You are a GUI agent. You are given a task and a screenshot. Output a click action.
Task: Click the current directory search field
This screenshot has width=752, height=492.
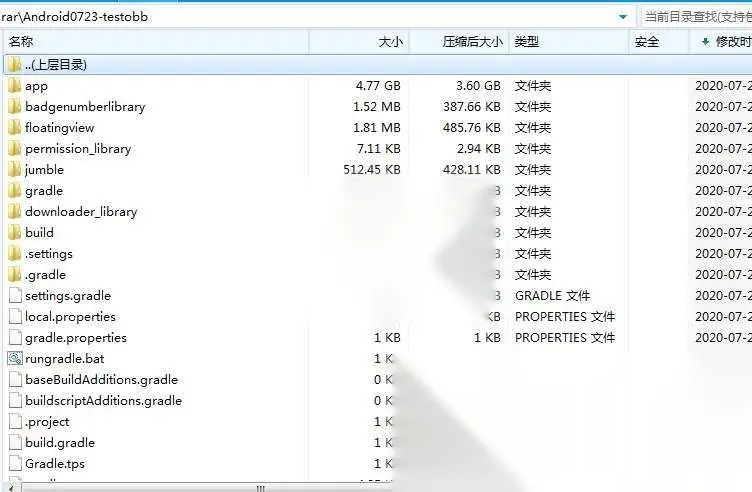tap(695, 17)
